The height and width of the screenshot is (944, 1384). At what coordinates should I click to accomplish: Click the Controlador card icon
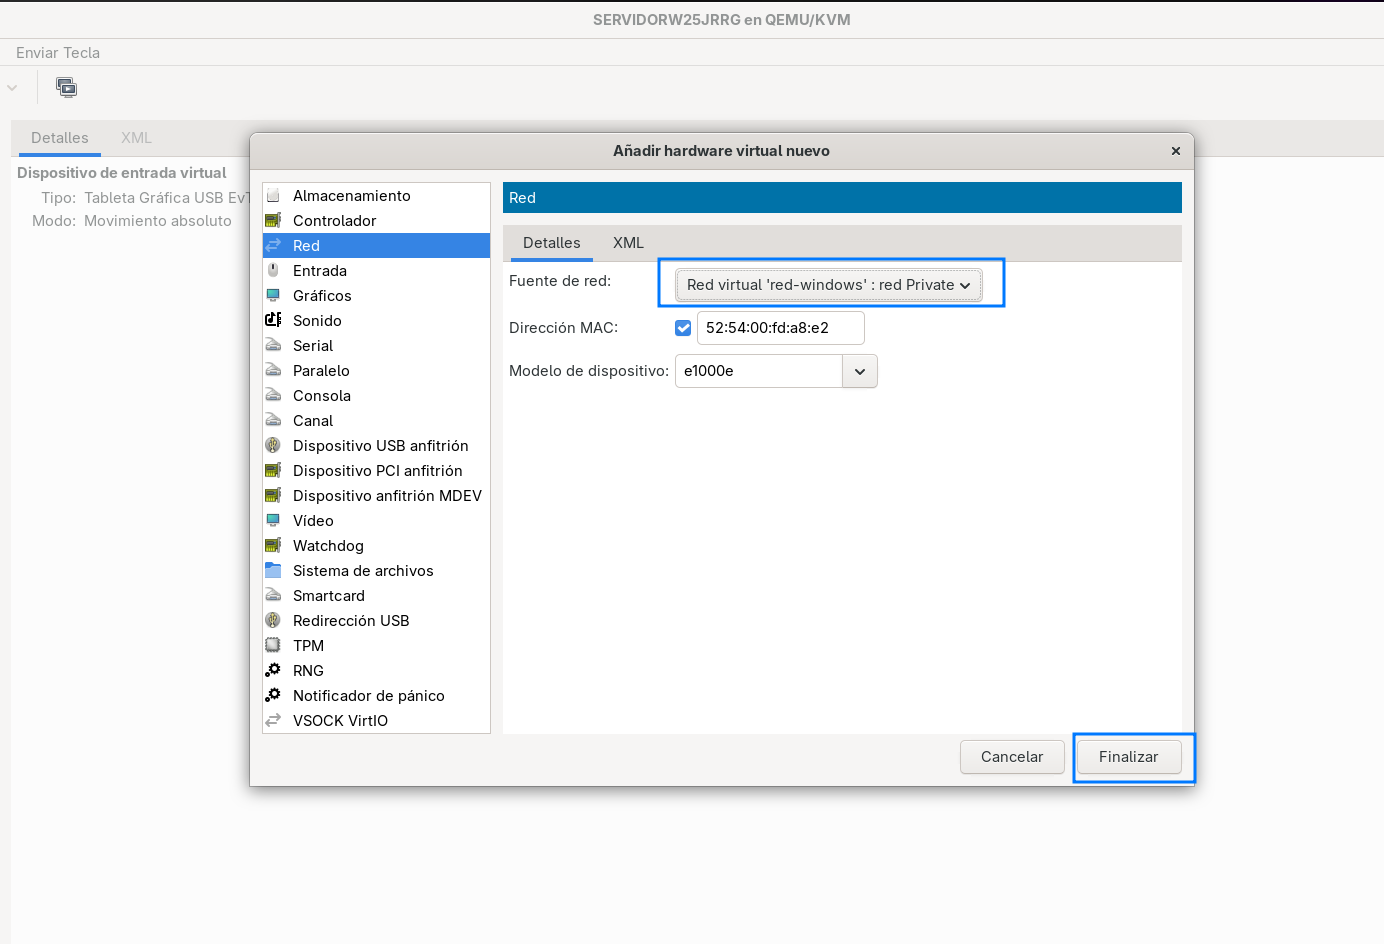273,221
